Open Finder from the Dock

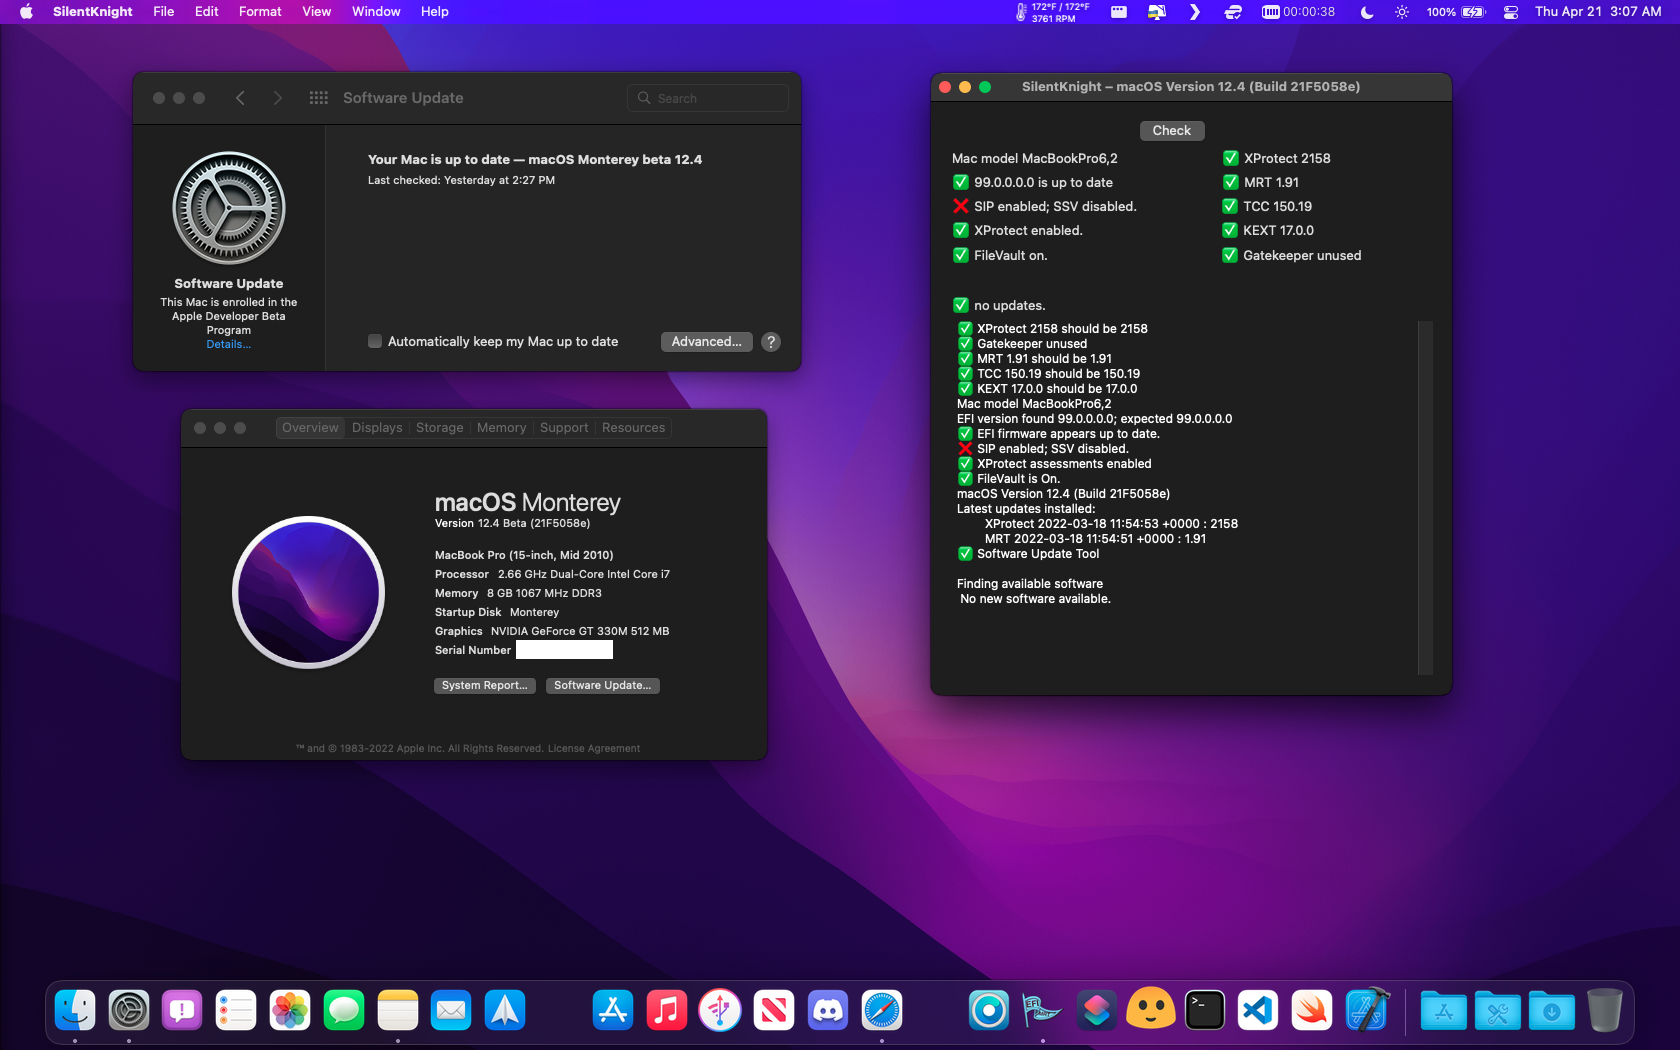[75, 1010]
